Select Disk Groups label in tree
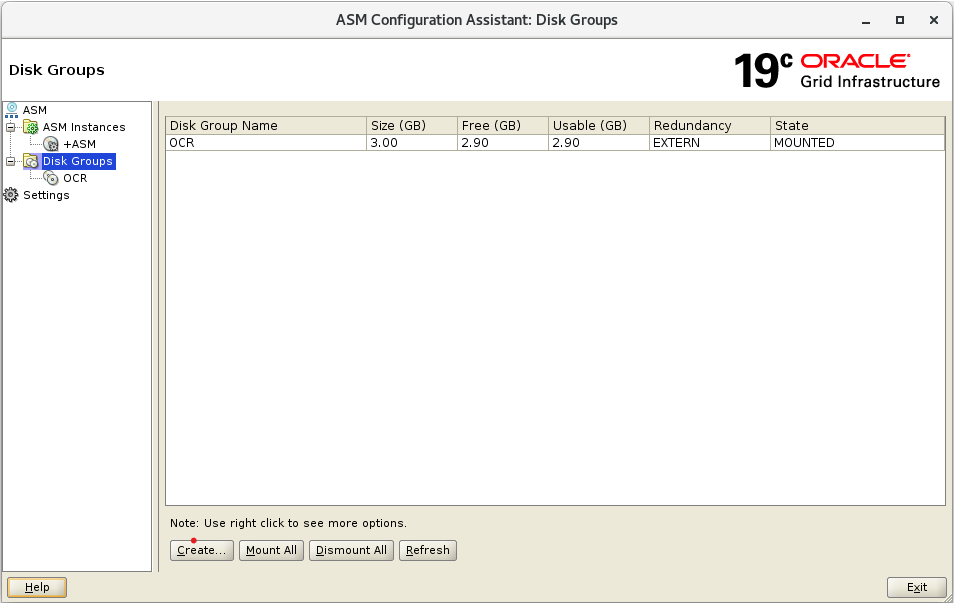954x603 pixels. (78, 161)
